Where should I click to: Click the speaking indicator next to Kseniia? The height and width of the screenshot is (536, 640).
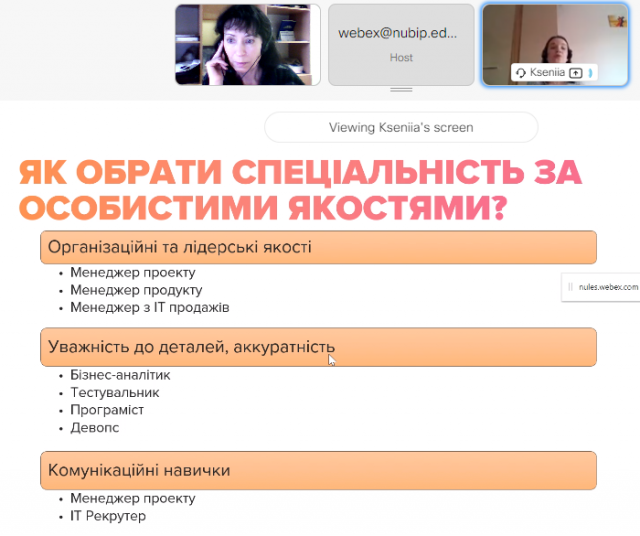pos(590,73)
